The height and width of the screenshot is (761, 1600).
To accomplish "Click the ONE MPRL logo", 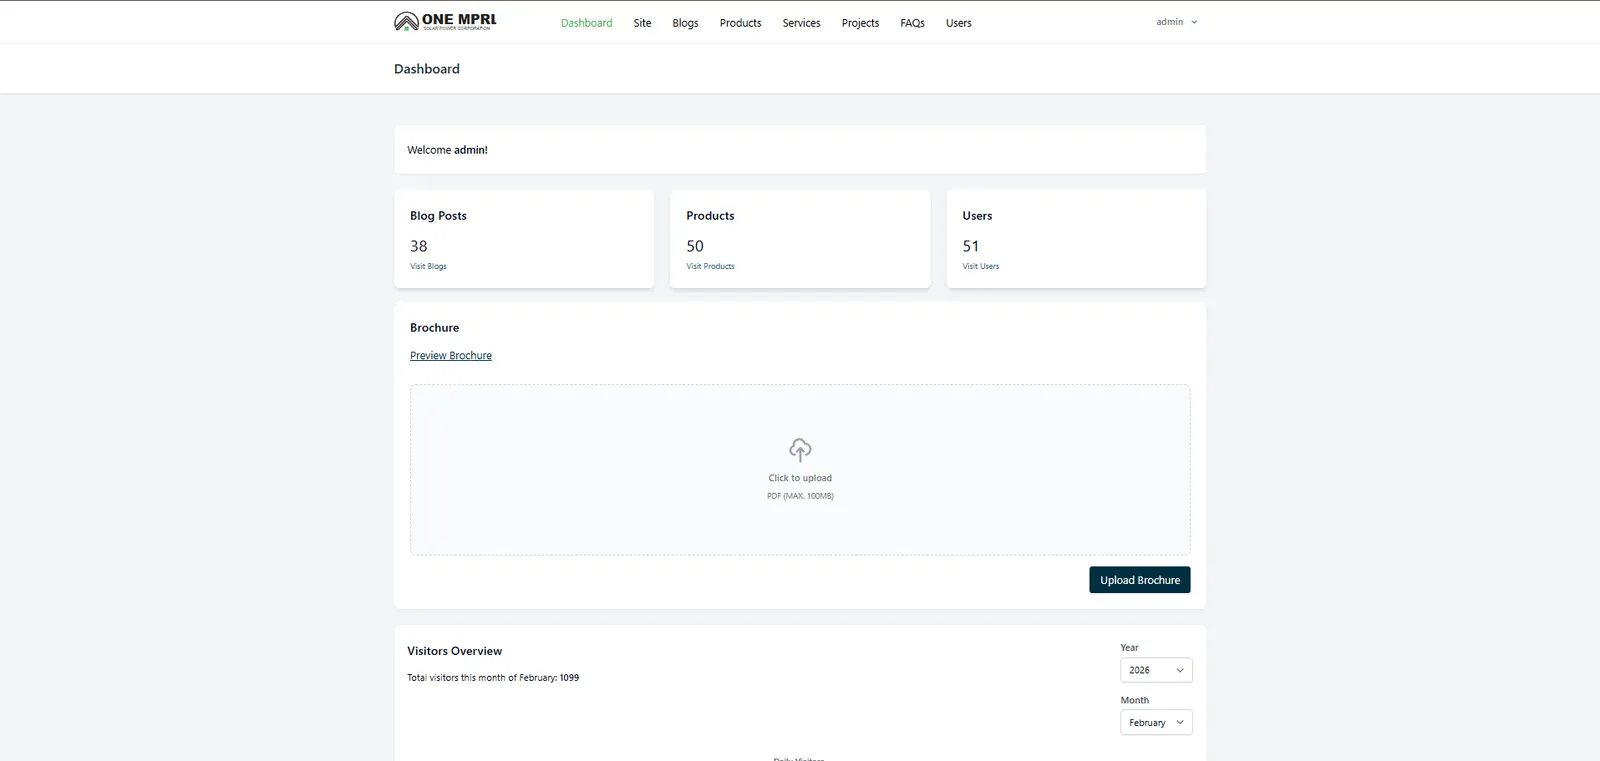I will point(445,21).
